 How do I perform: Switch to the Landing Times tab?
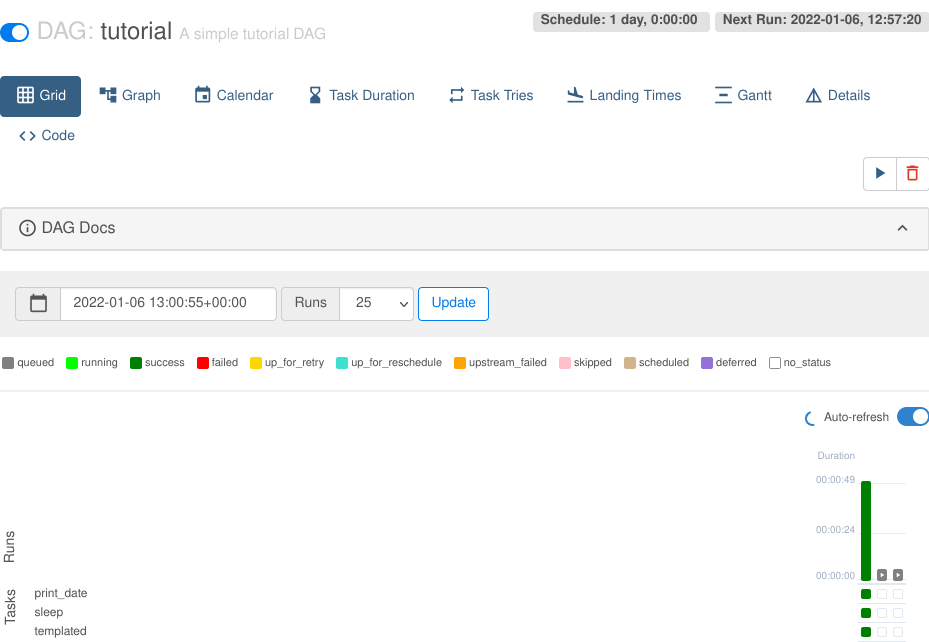click(x=624, y=95)
